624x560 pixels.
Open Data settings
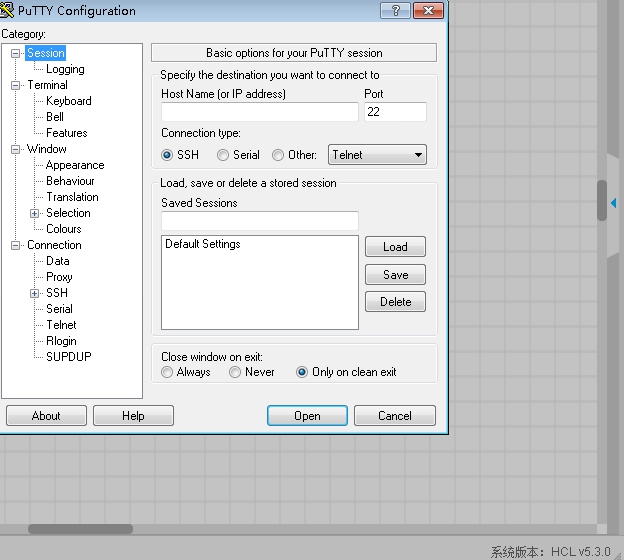58,261
